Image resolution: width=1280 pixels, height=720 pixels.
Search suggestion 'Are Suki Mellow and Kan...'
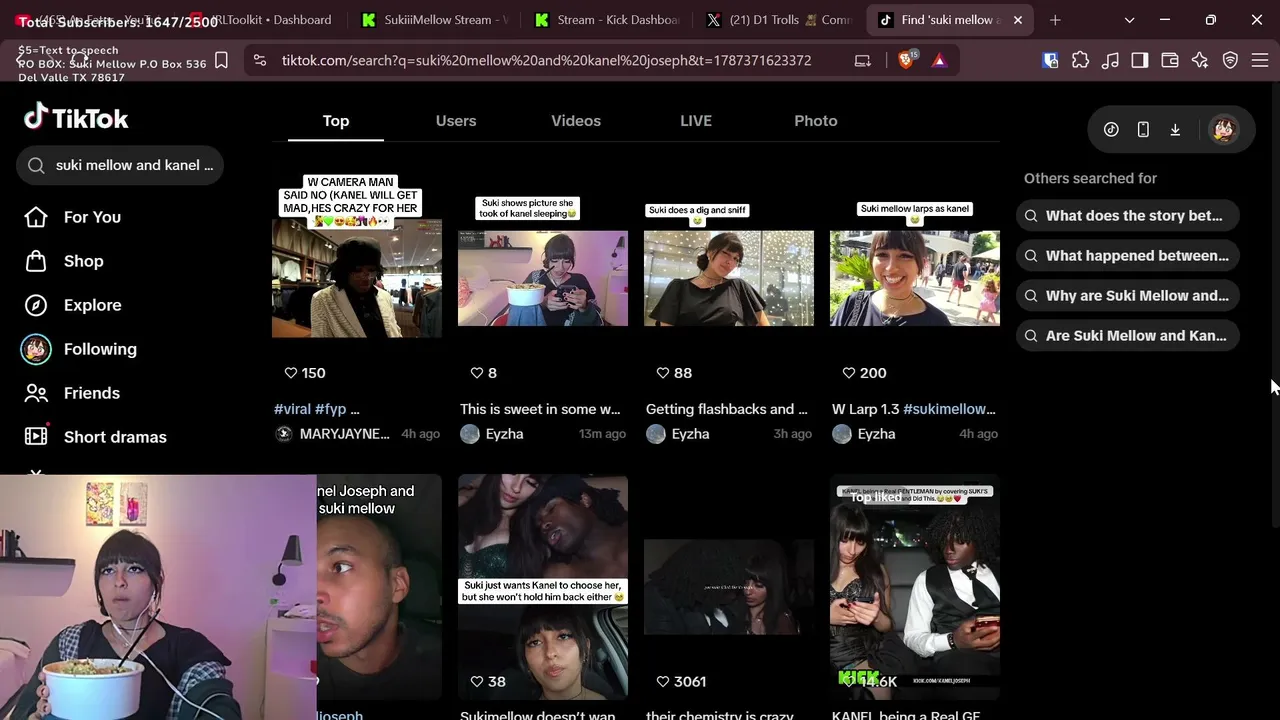click(1128, 336)
